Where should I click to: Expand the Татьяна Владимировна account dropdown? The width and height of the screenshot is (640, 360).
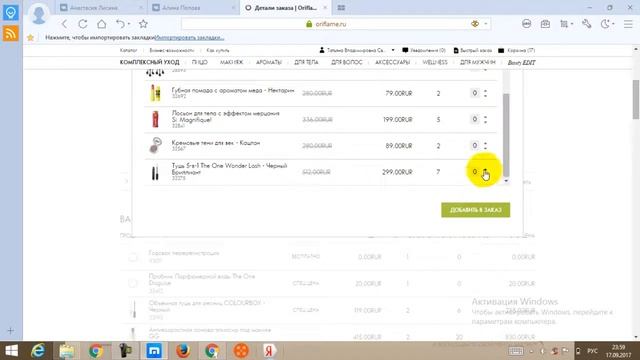(393, 50)
